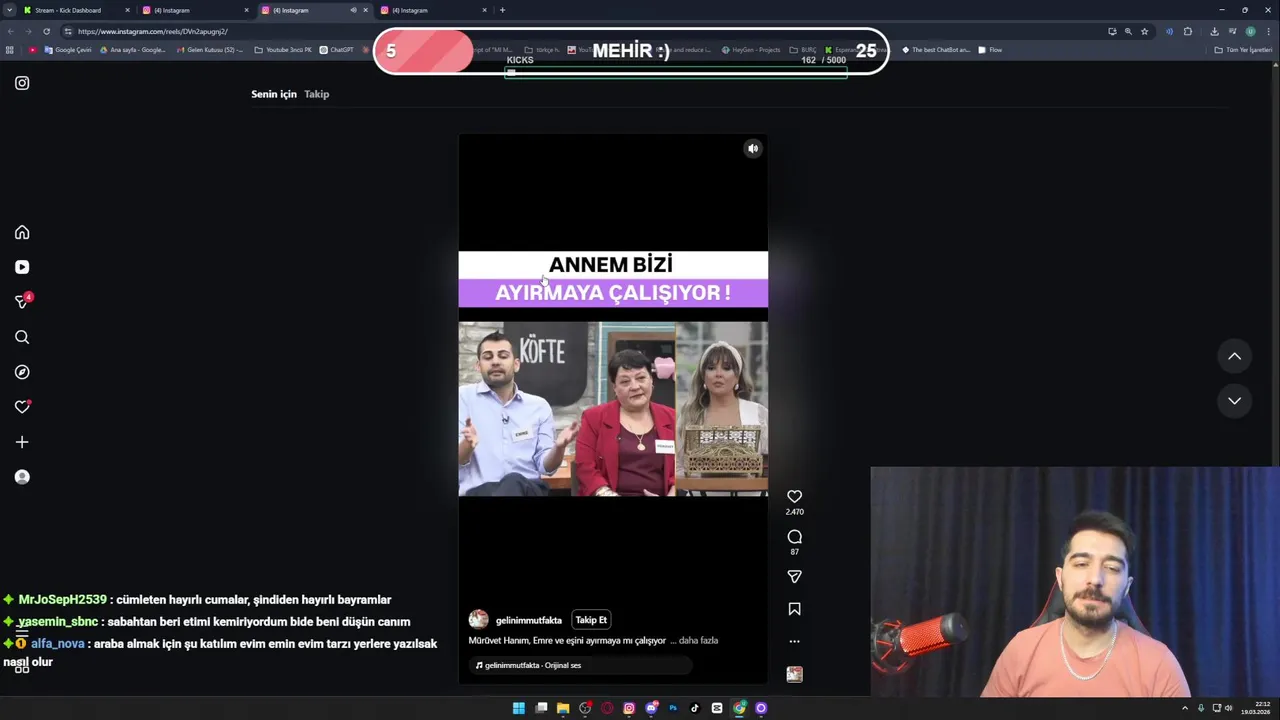Screen dimensions: 1280x720
Task: Switch to the Senin için tab
Action: 274,94
